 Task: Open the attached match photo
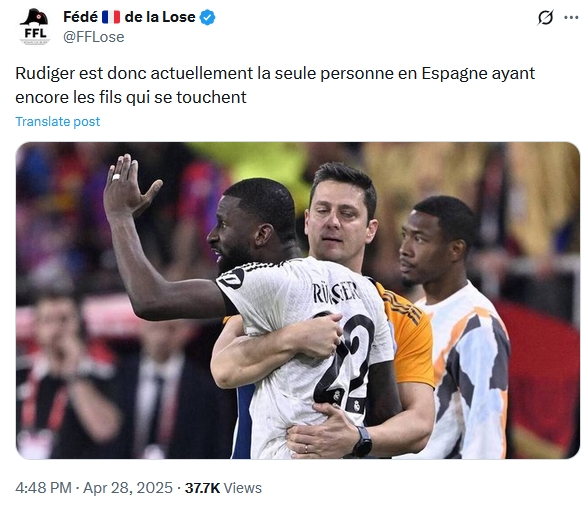click(297, 300)
